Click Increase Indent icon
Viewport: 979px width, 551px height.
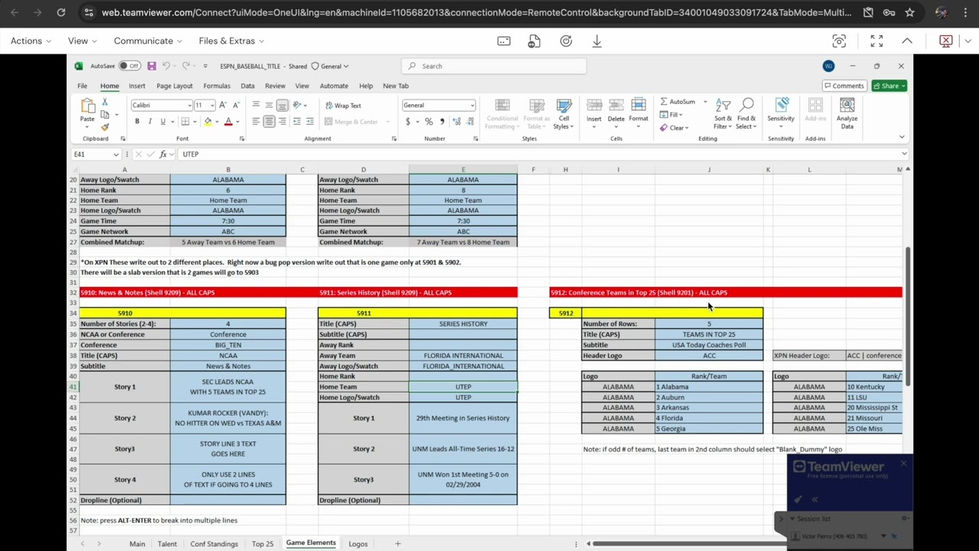310,122
